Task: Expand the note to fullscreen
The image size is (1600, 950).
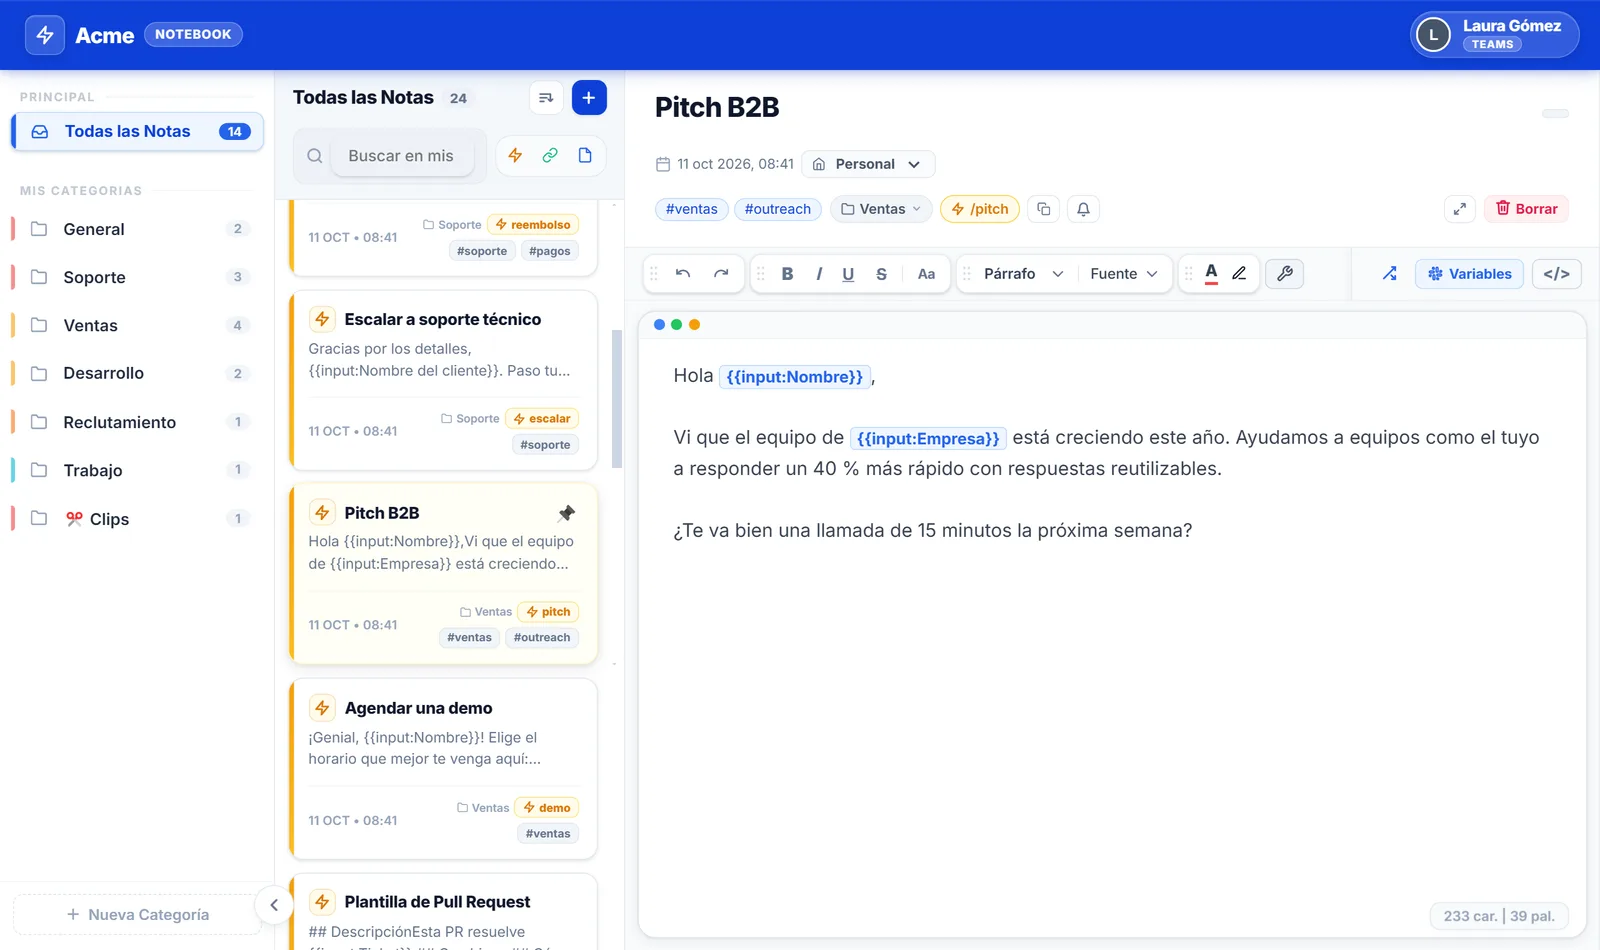Action: (1460, 209)
